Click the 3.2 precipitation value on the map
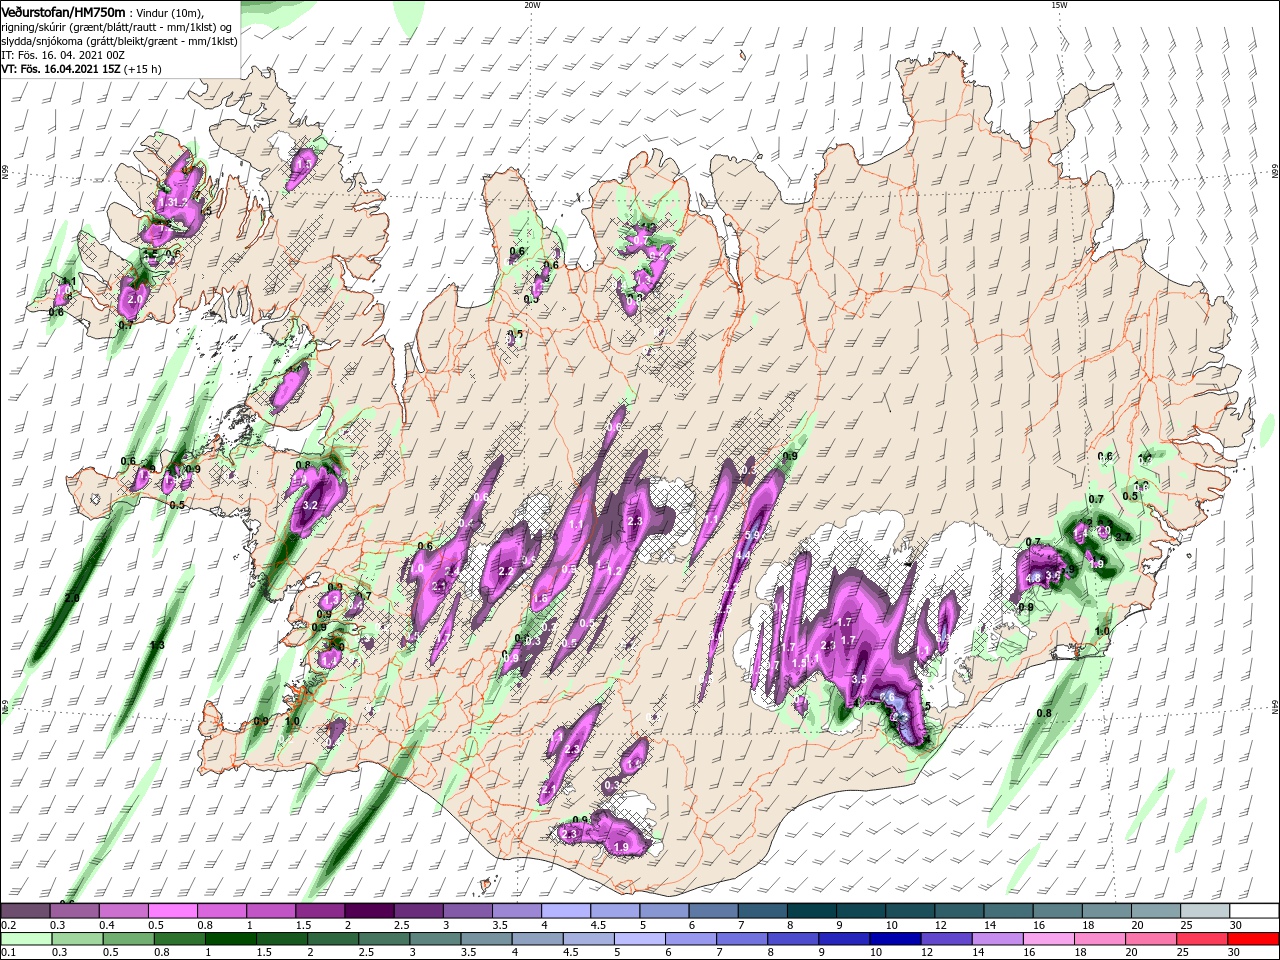 [310, 506]
